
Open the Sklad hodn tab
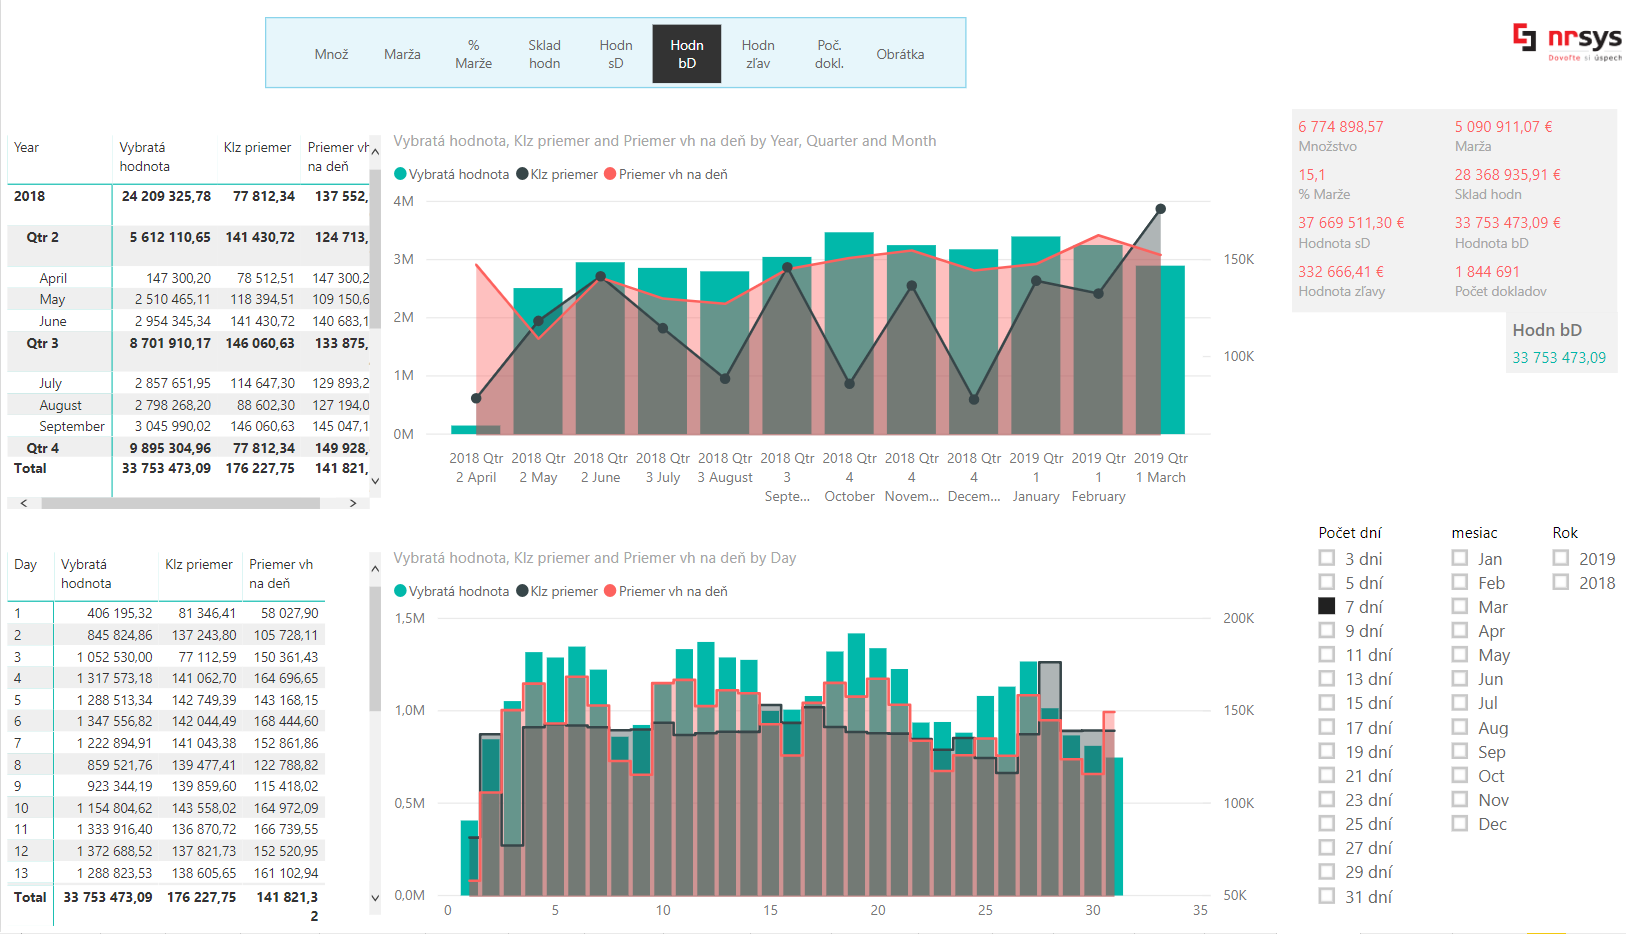(x=544, y=54)
